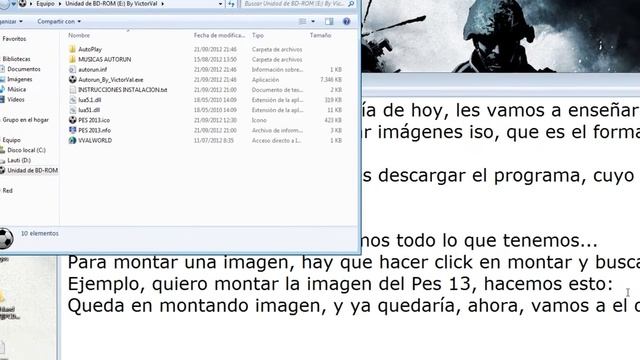Viewport: 640px width, 360px height.
Task: Click the soldier banner image in background window
Action: point(501,36)
